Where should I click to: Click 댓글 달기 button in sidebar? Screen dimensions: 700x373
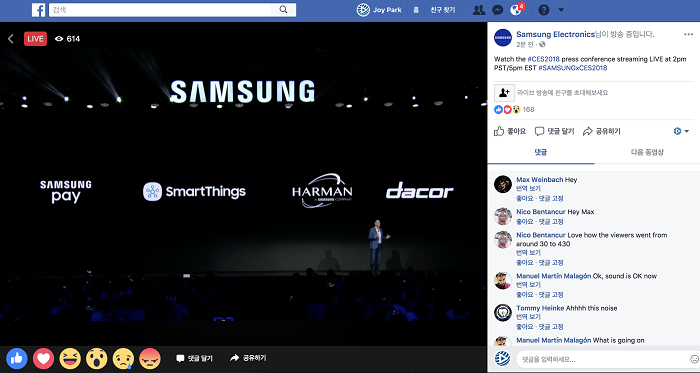(x=554, y=131)
